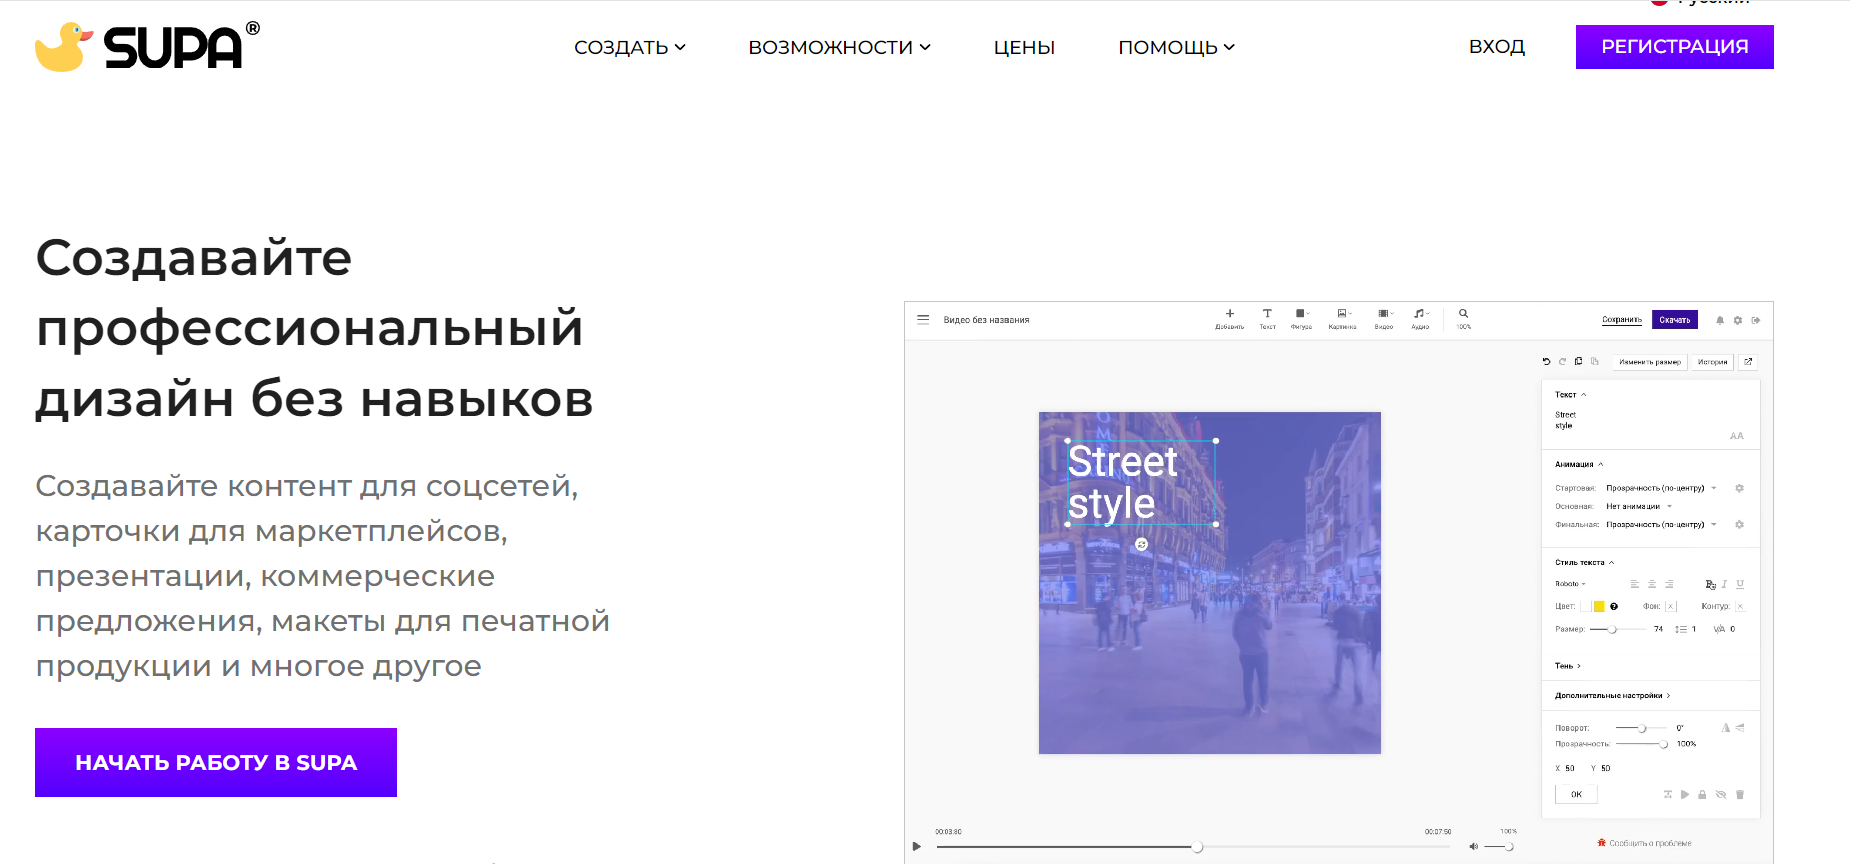This screenshot has width=1850, height=864.
Task: Click the white Цвет color swatch
Action: pyautogui.click(x=1586, y=606)
